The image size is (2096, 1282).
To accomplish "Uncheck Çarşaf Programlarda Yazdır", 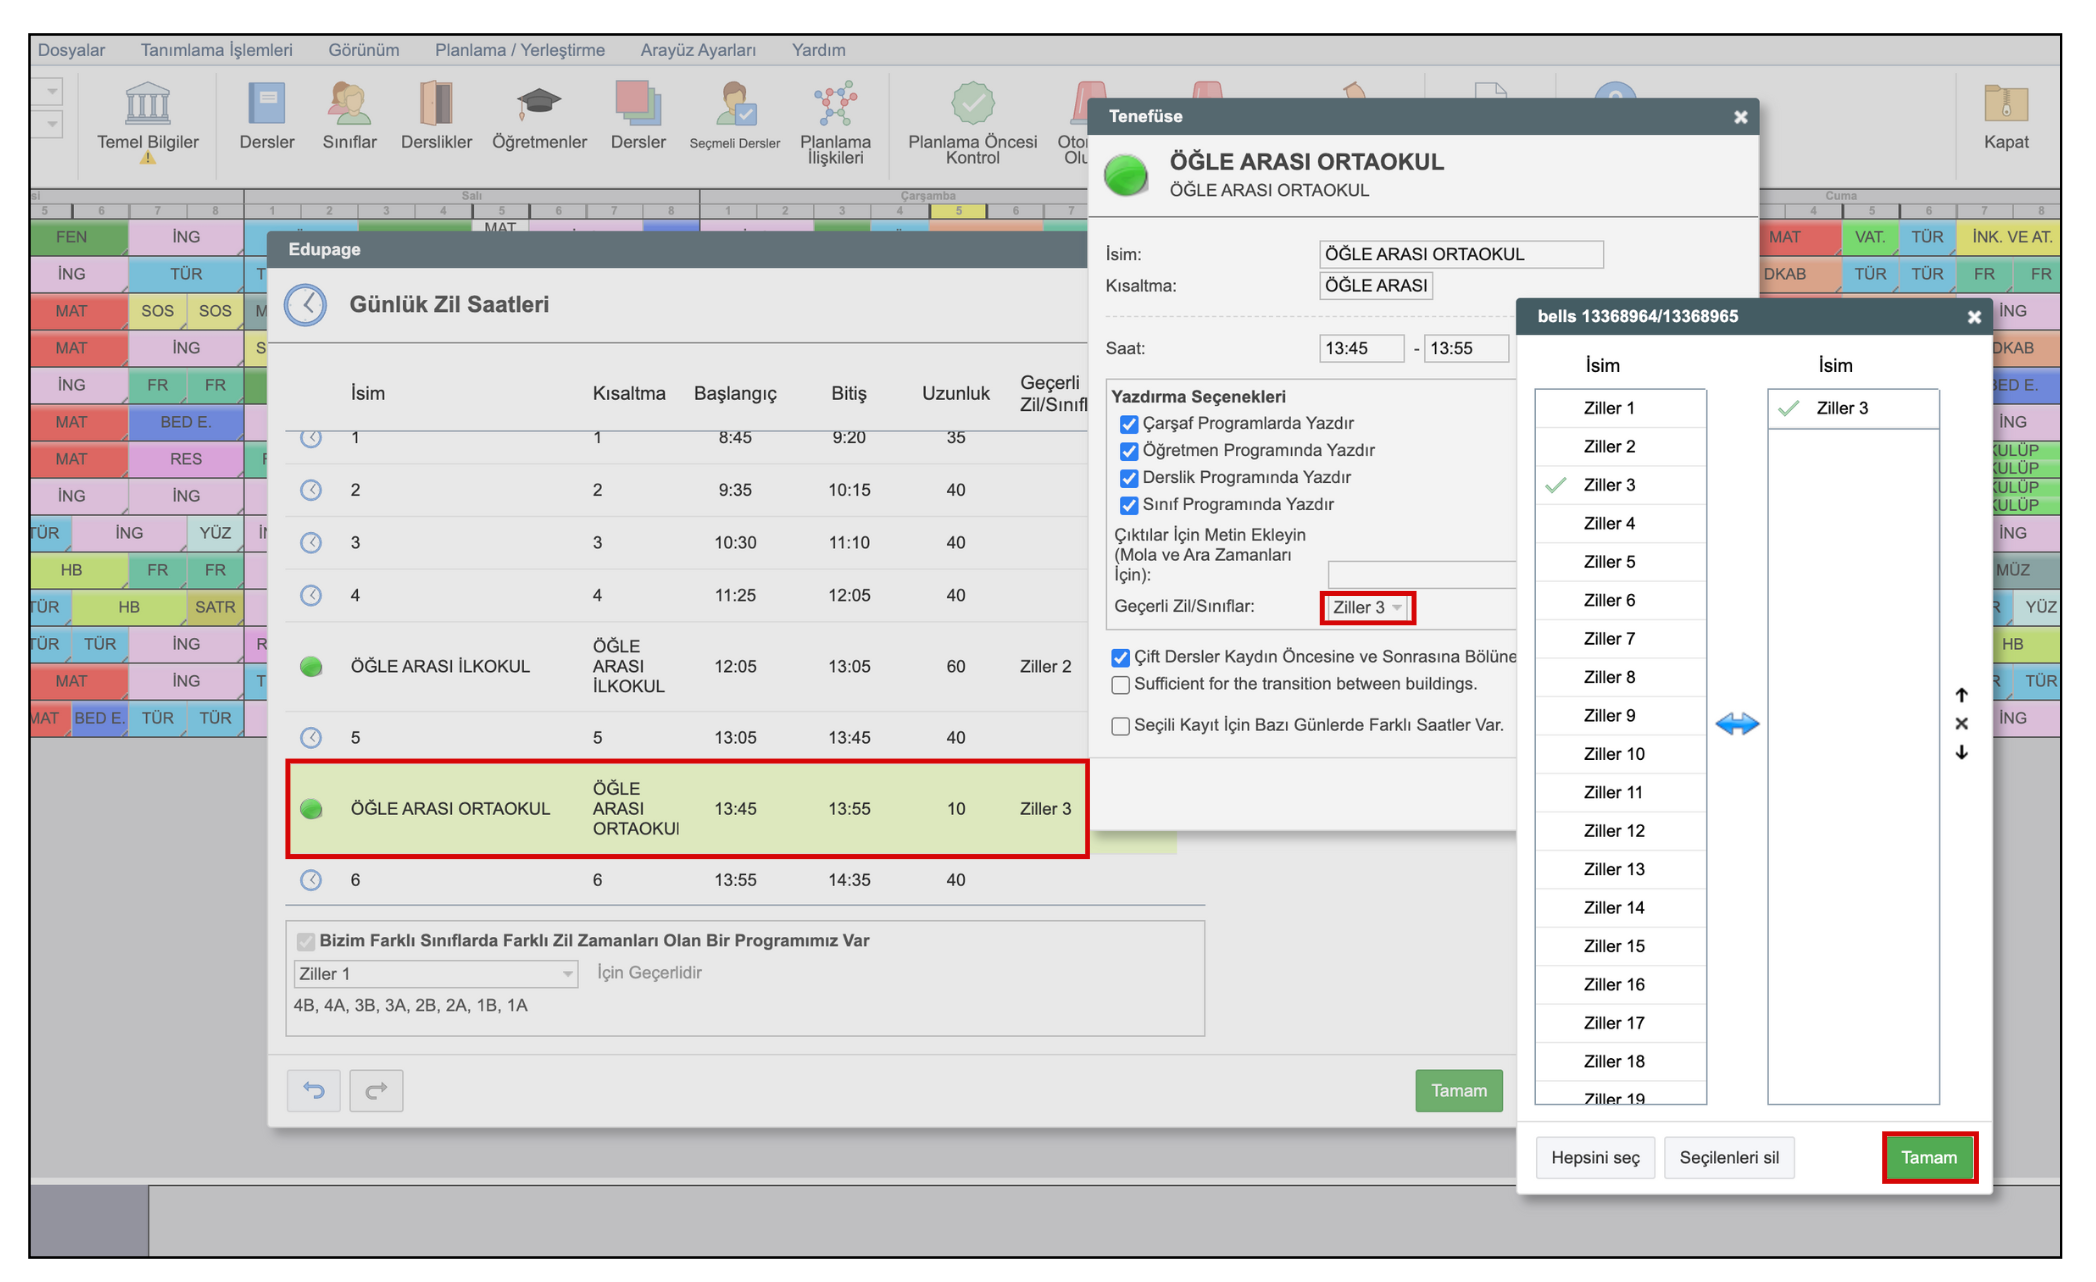I will 1129,424.
